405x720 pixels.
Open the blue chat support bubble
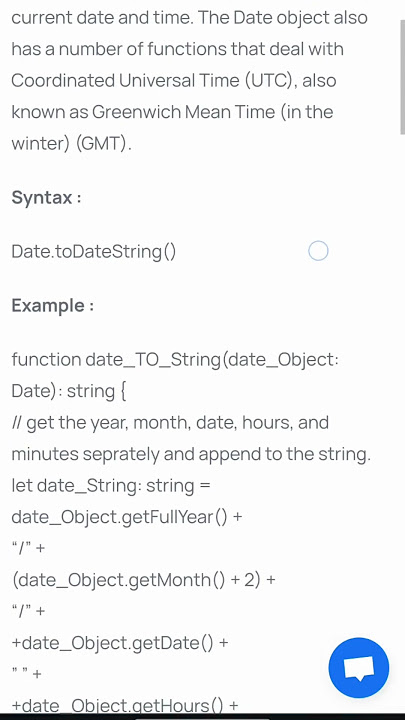359,668
